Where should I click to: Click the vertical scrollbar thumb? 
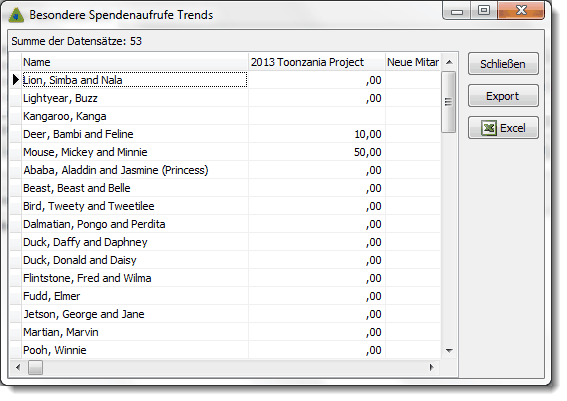click(x=449, y=102)
